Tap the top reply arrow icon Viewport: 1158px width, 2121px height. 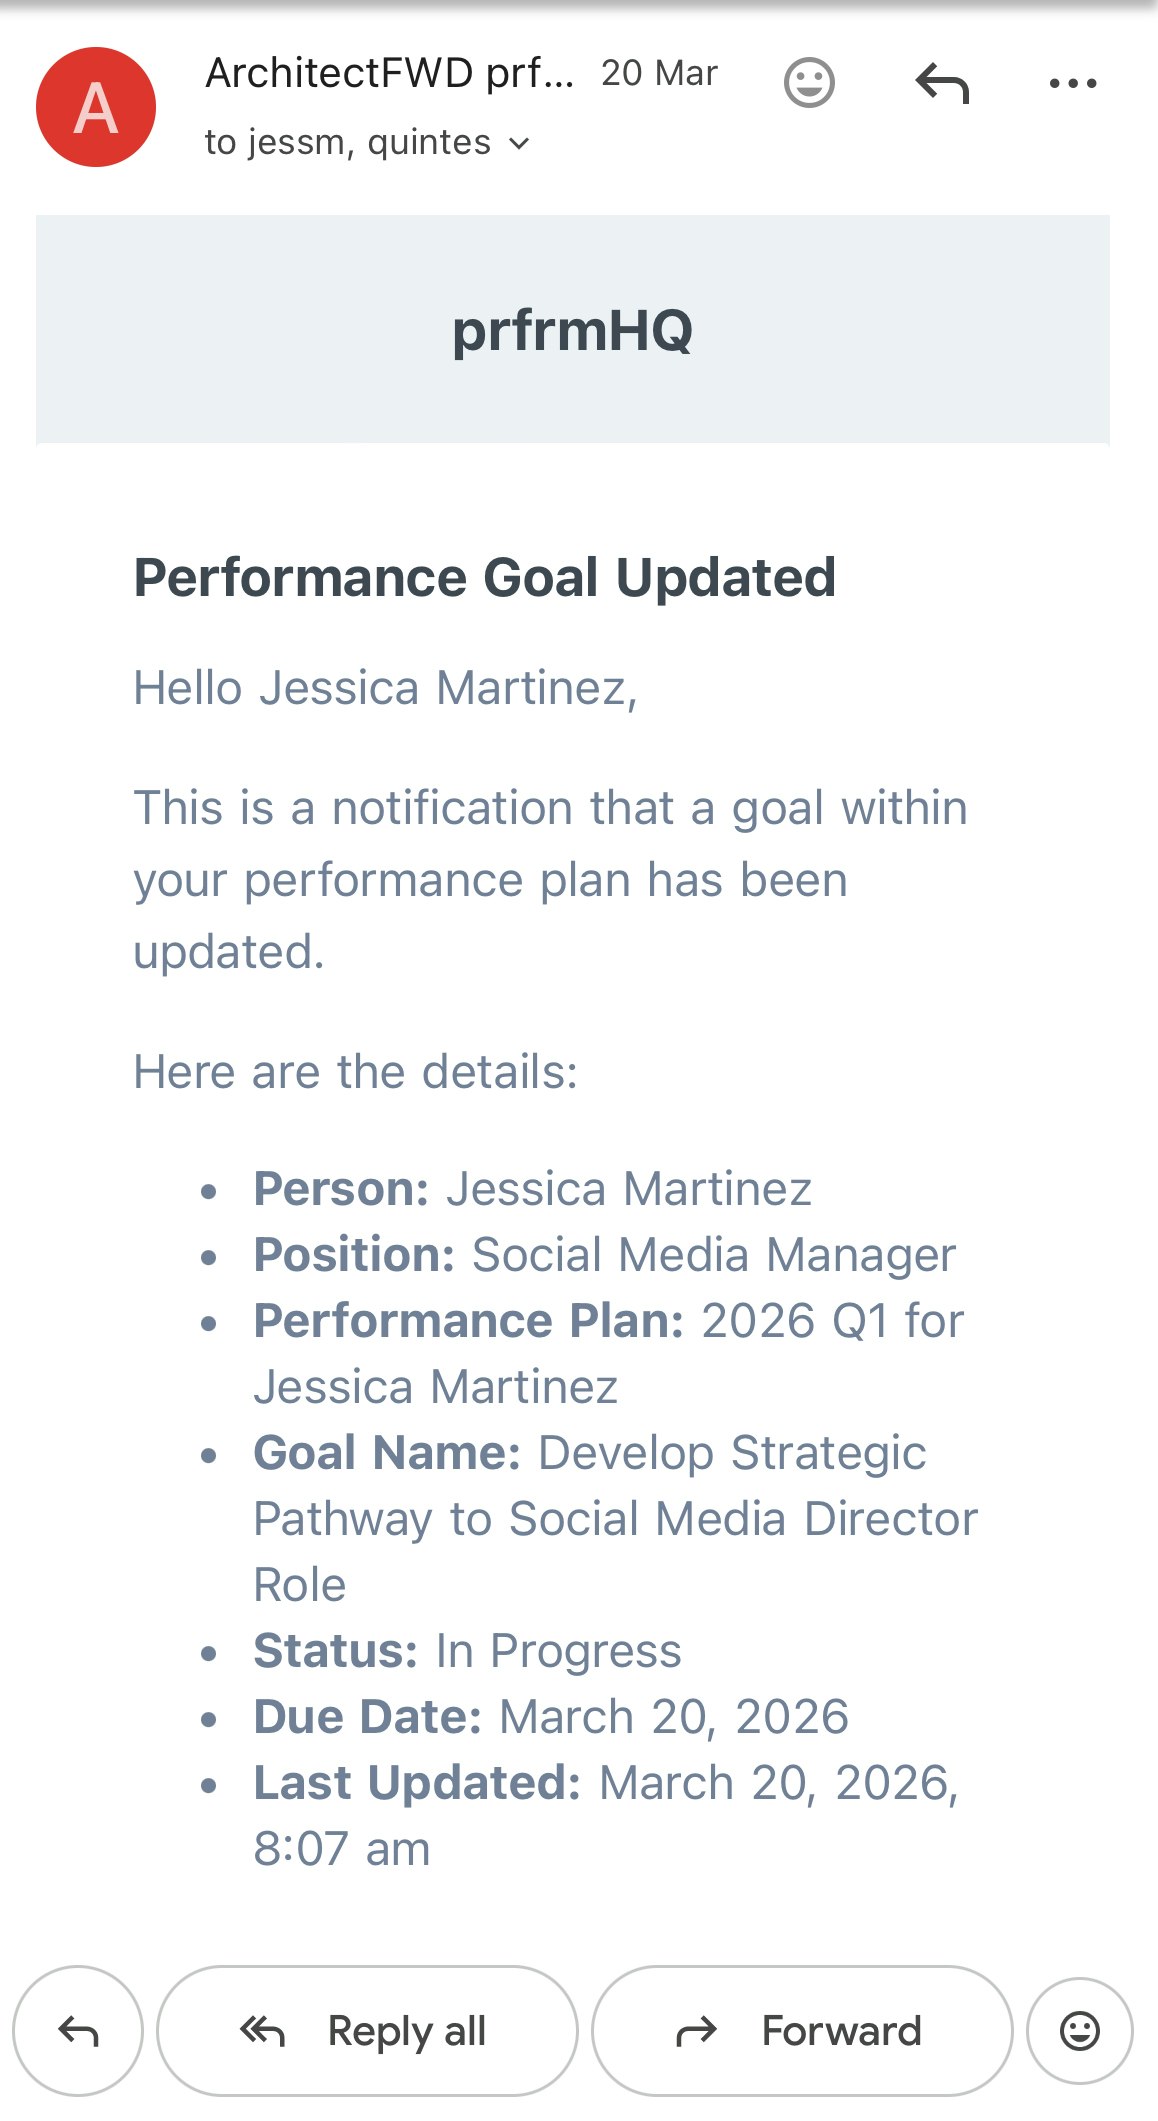click(x=942, y=83)
